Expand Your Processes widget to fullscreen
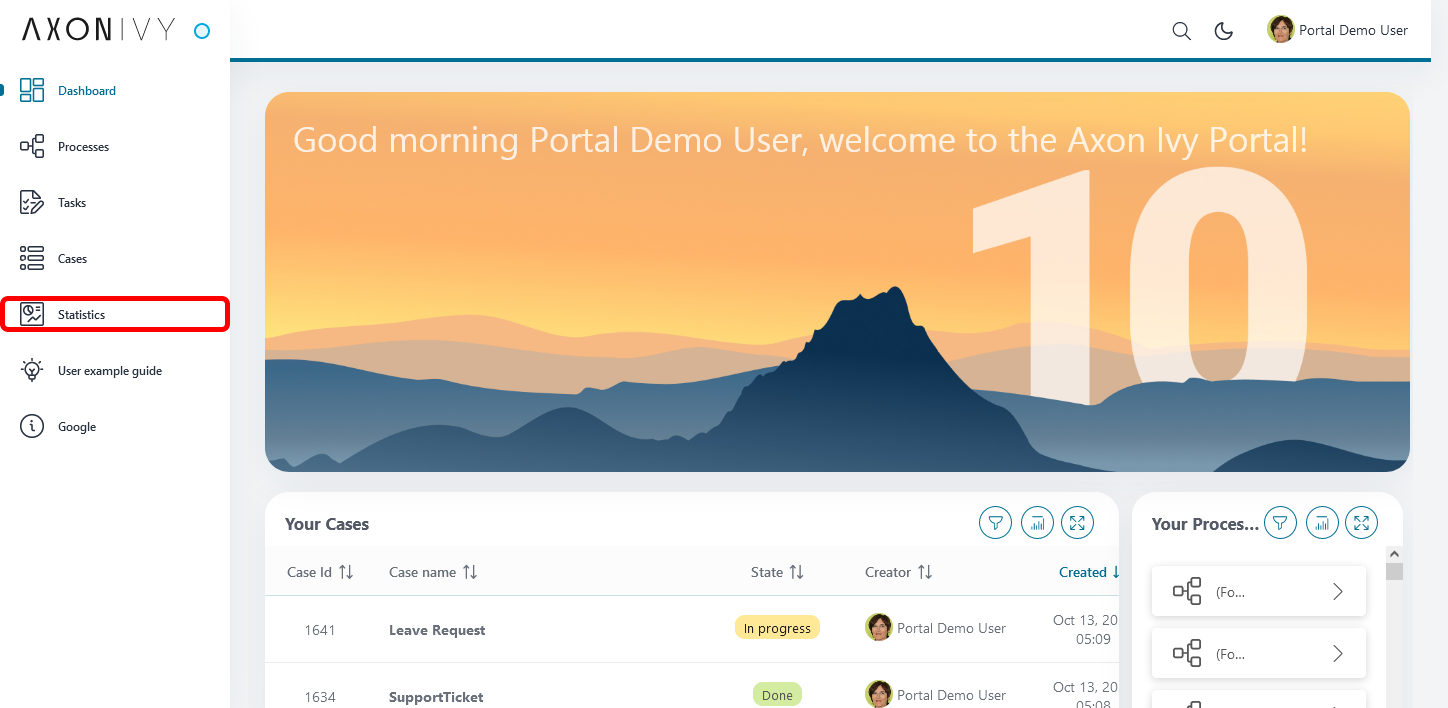 coord(1362,522)
